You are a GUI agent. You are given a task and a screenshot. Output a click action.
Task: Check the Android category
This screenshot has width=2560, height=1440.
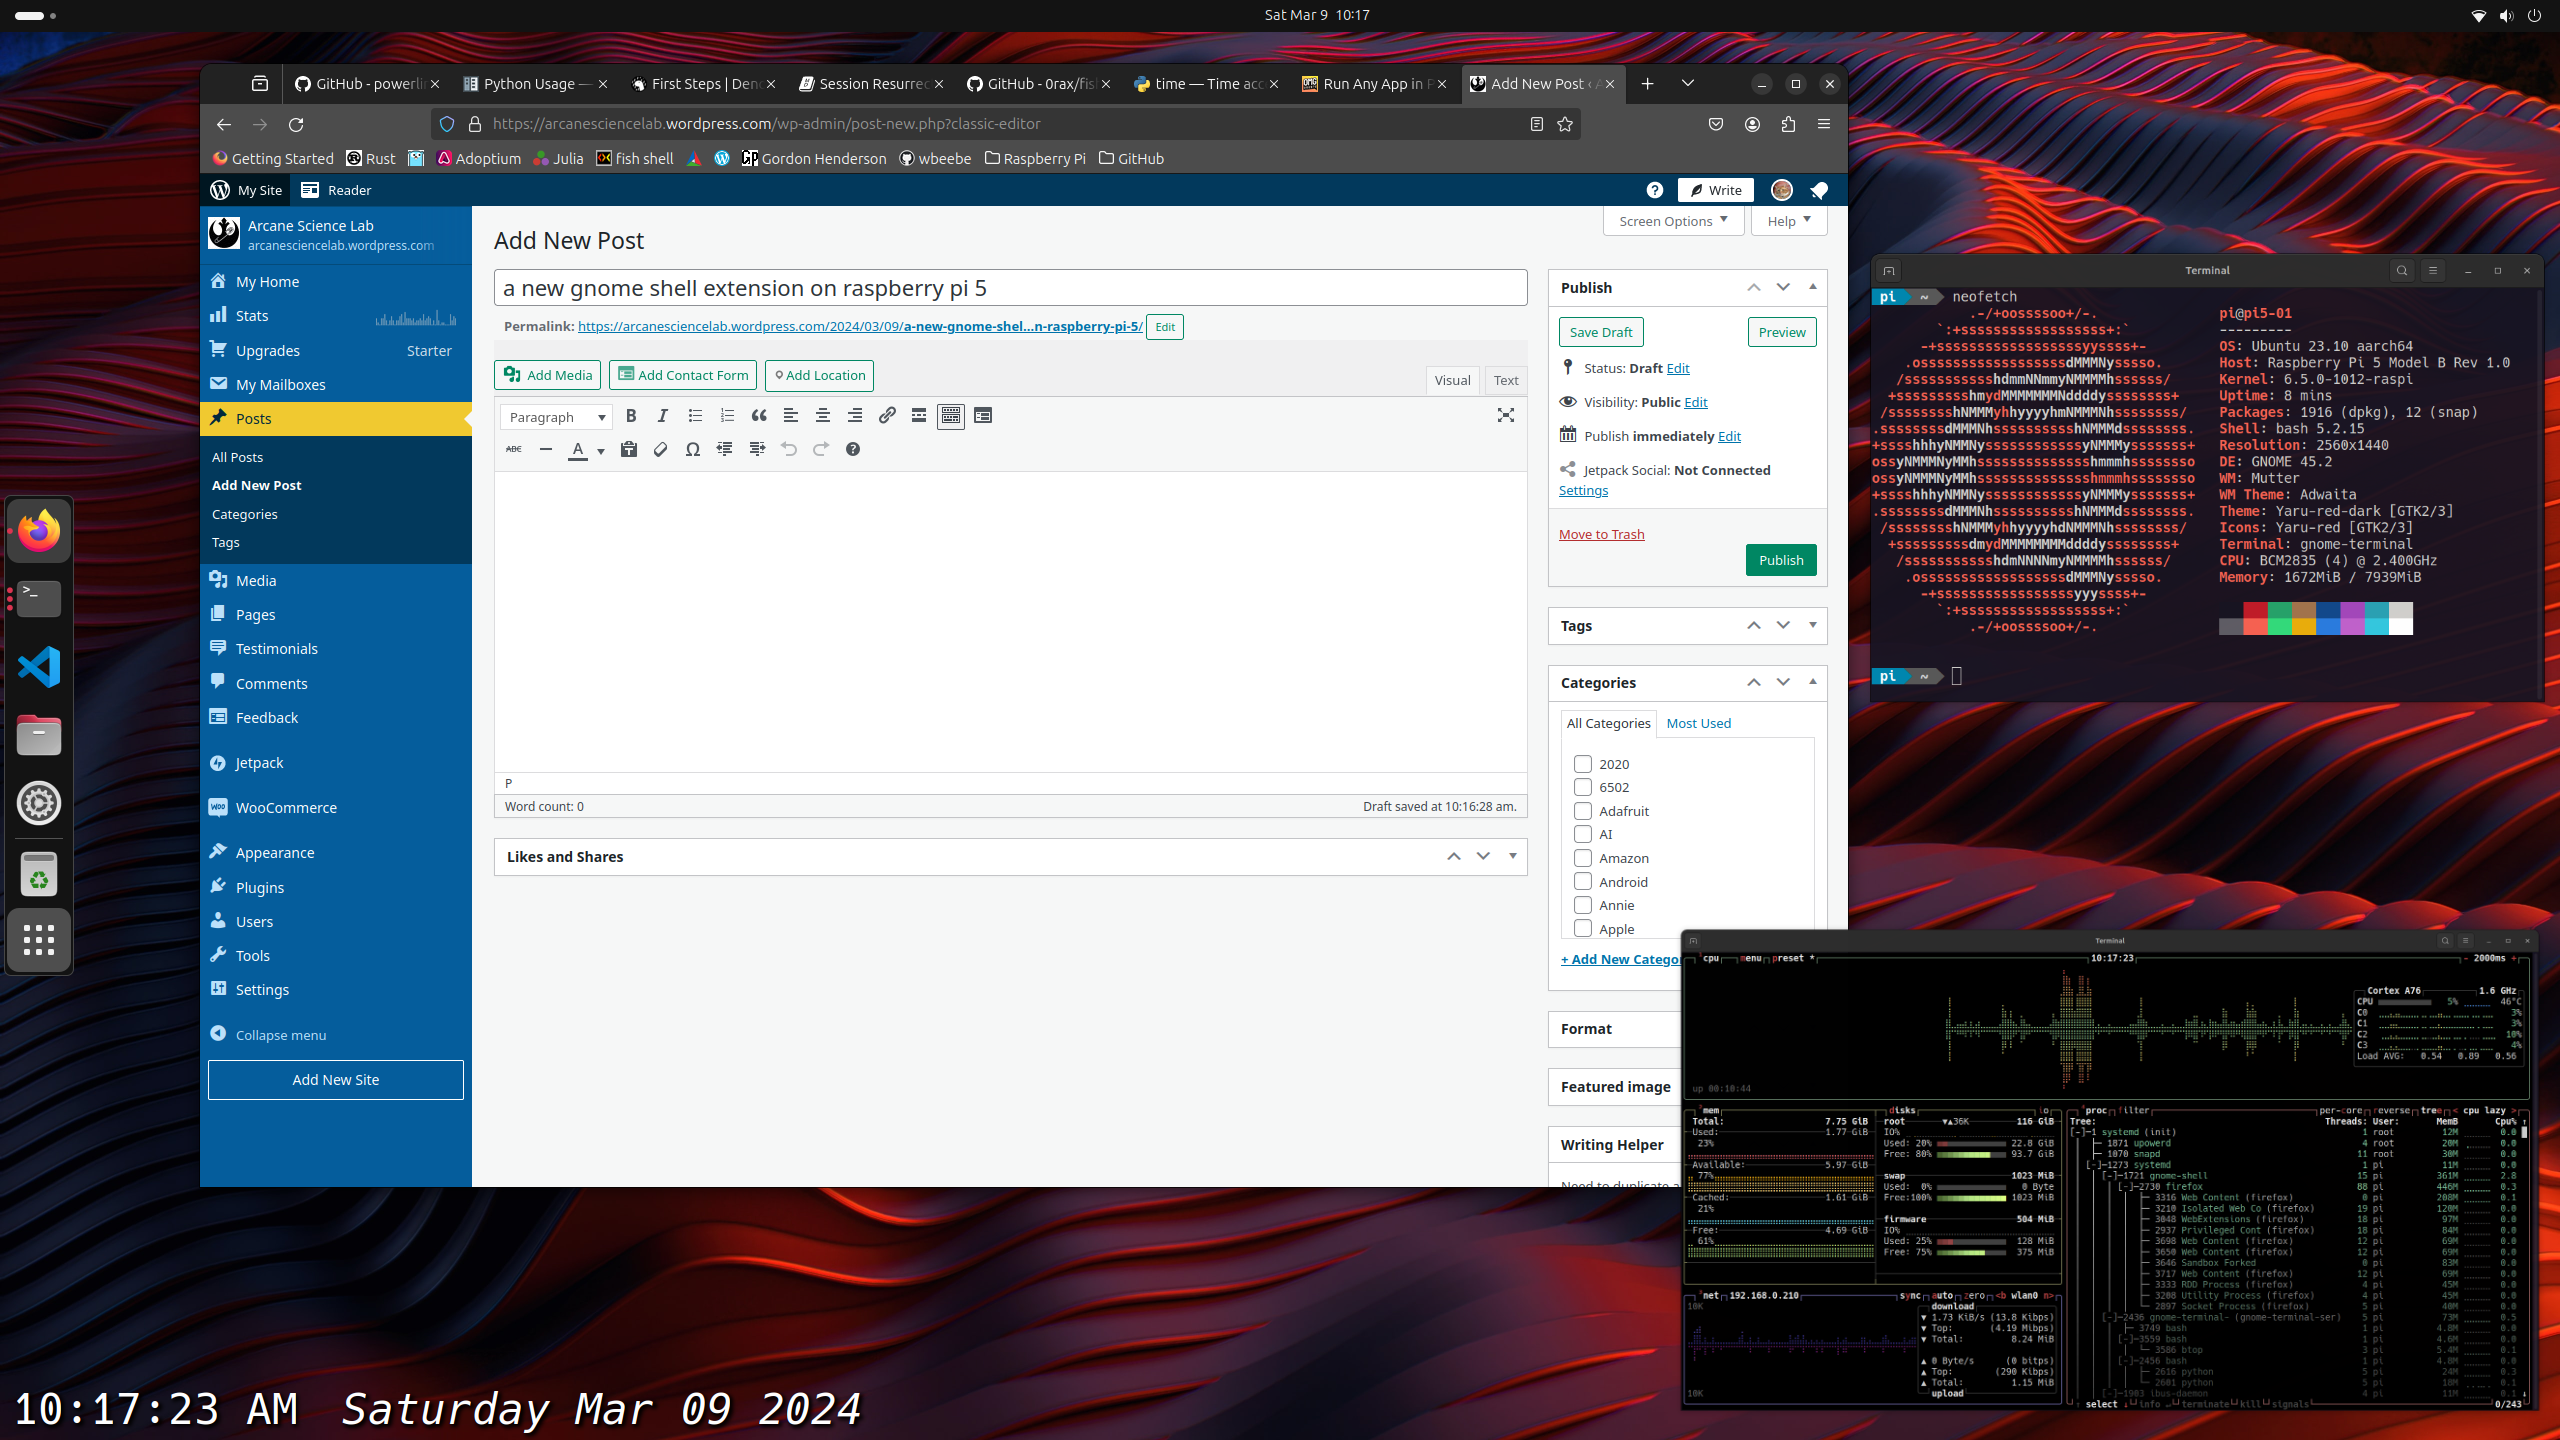1583,881
